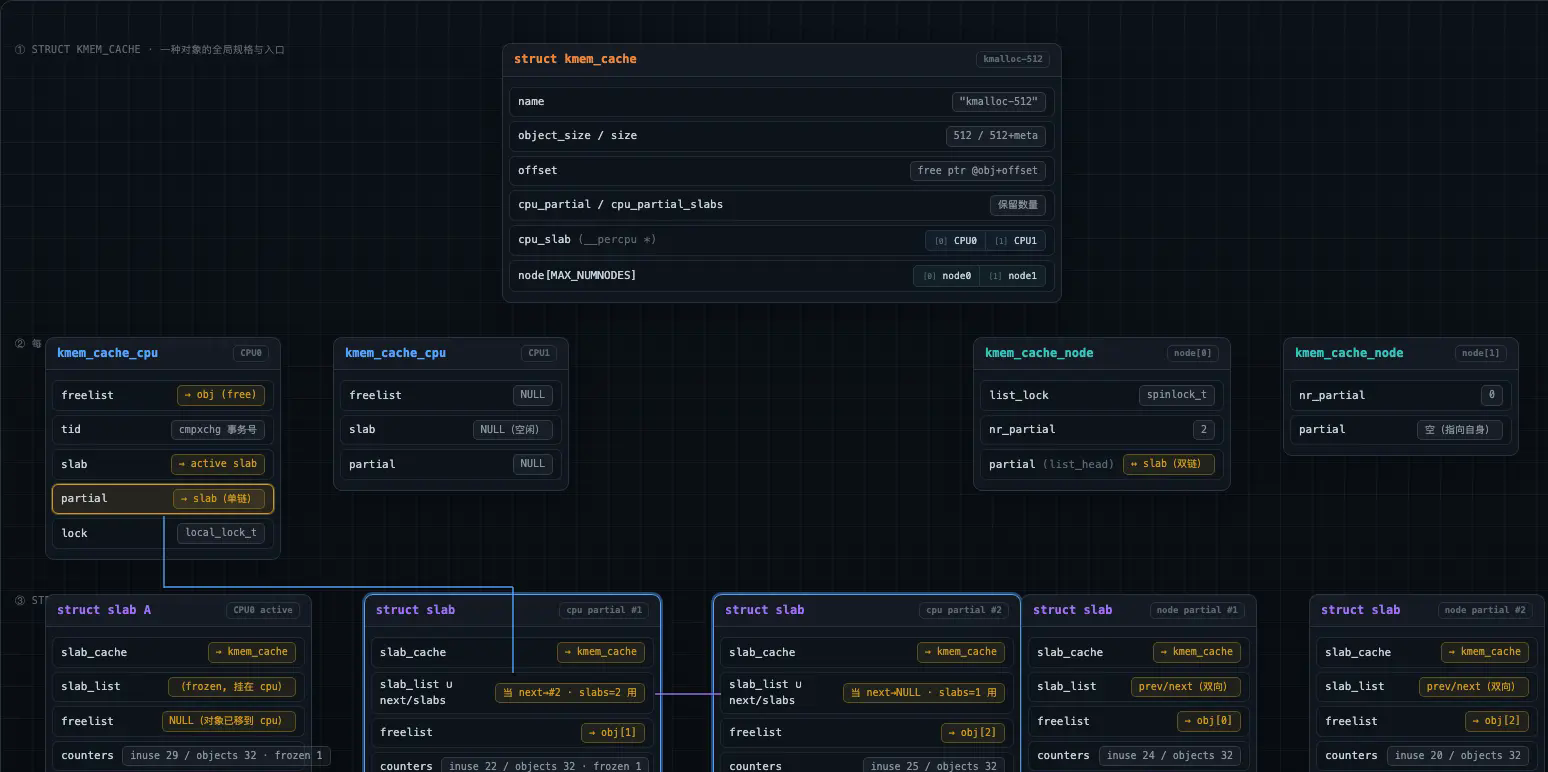Click the "→ slab (单链)" pointer badge

tap(220, 498)
